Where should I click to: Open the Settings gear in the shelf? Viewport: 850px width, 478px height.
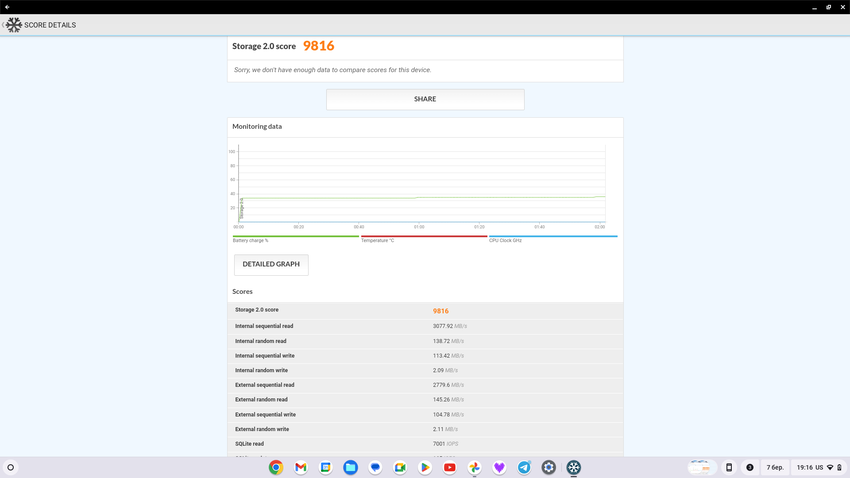549,467
